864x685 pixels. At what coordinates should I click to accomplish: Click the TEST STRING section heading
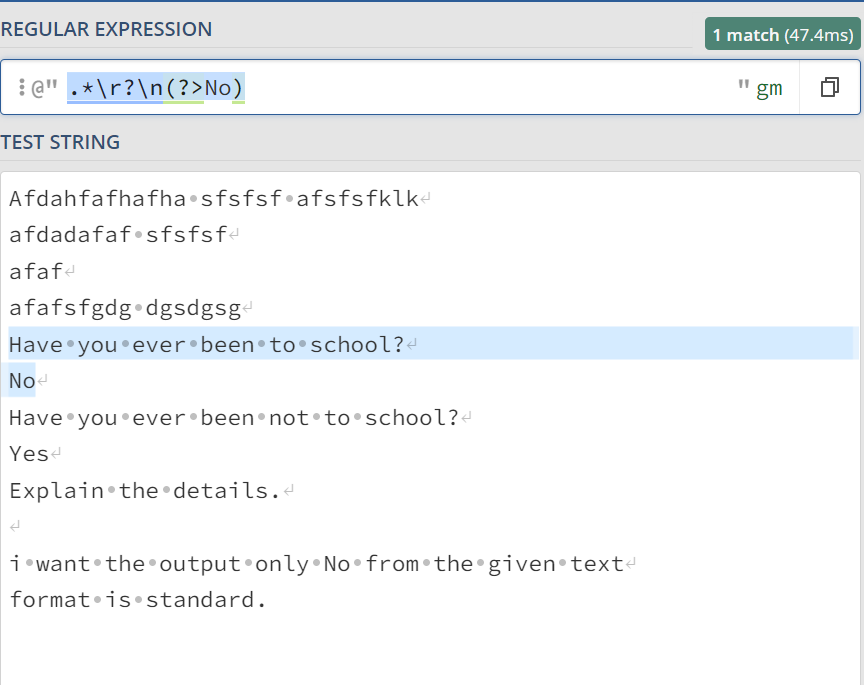61,142
